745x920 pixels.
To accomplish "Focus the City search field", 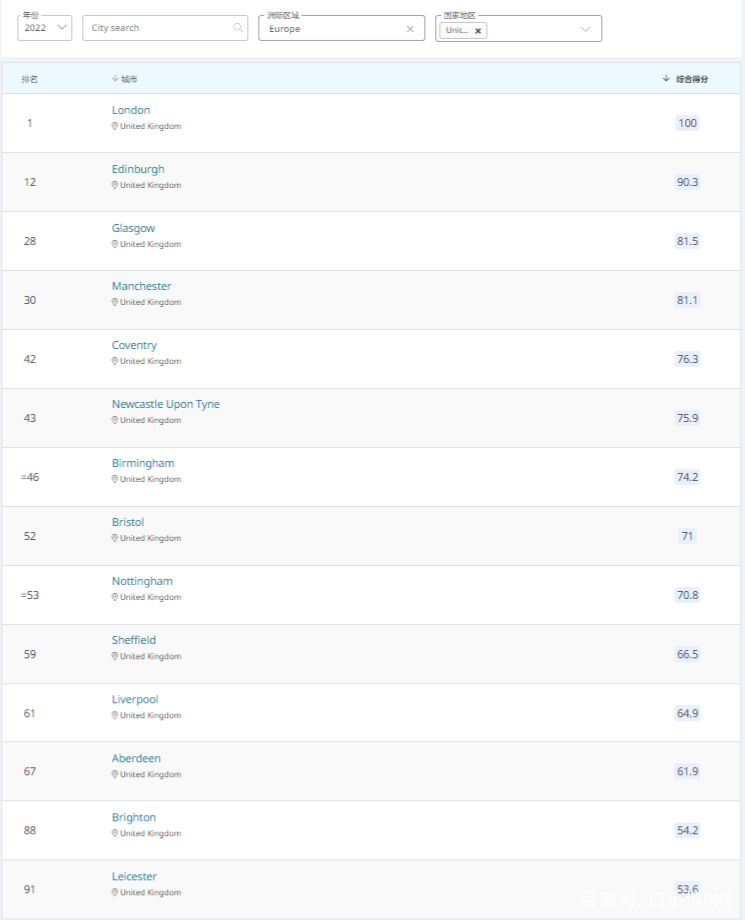I will coord(160,28).
